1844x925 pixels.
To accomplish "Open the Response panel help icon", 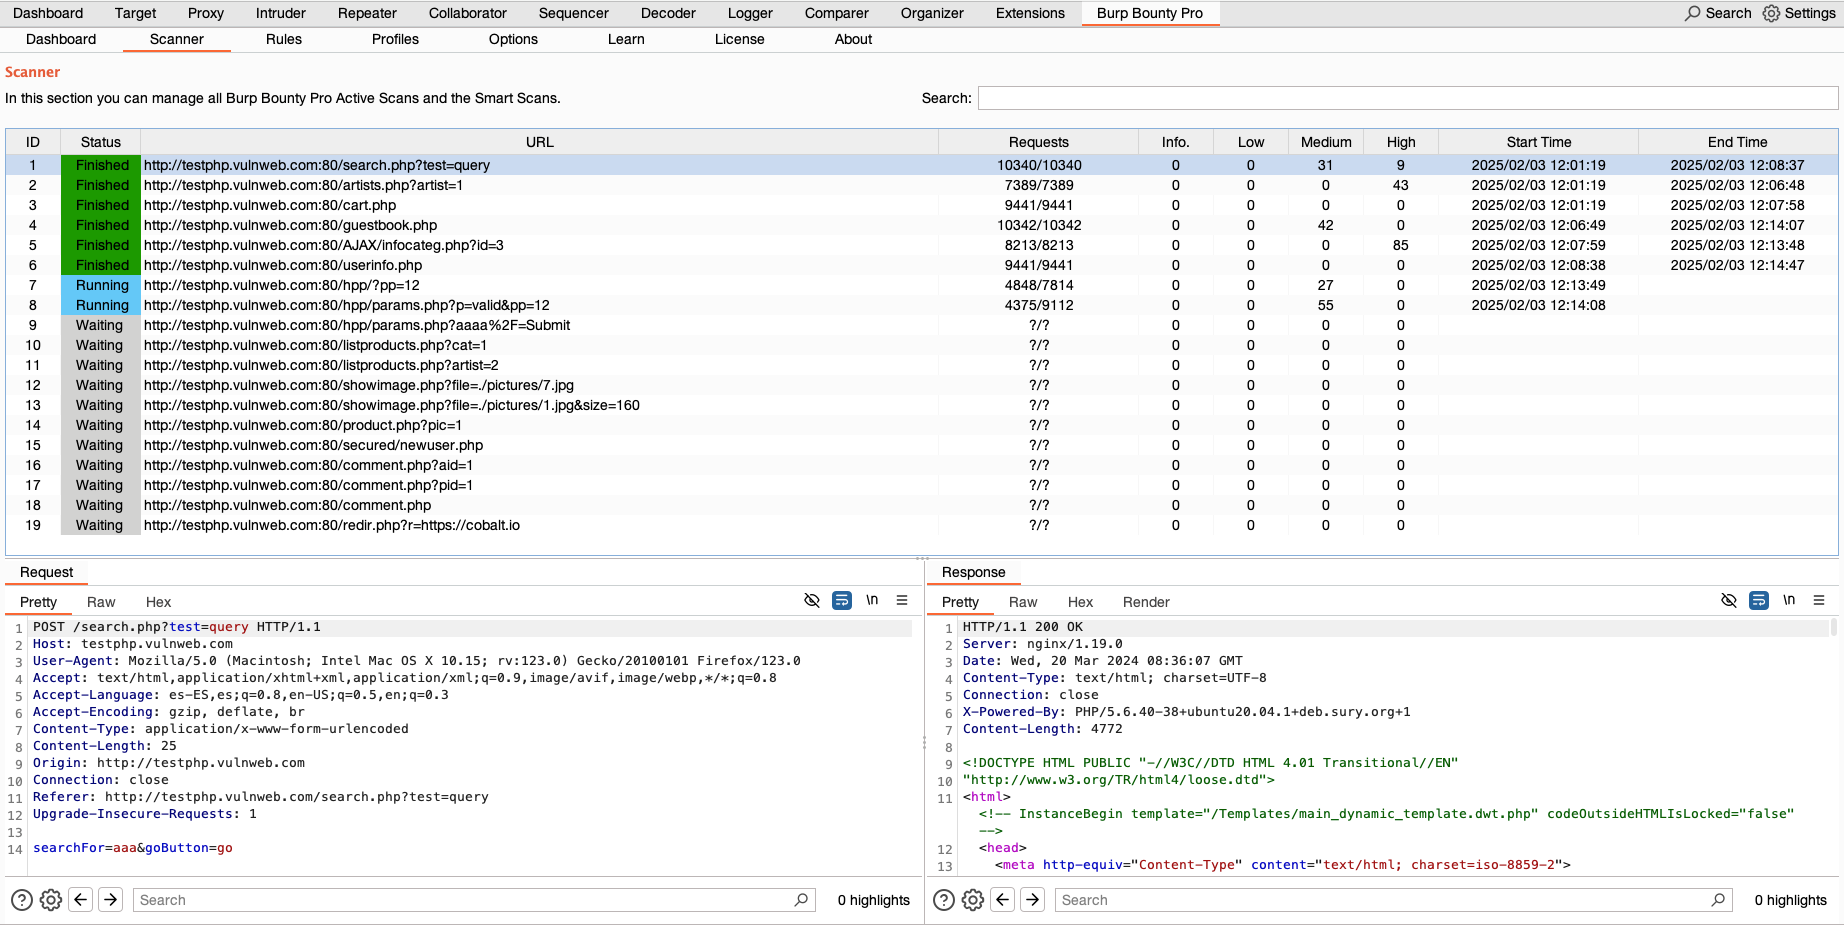I will click(x=943, y=900).
